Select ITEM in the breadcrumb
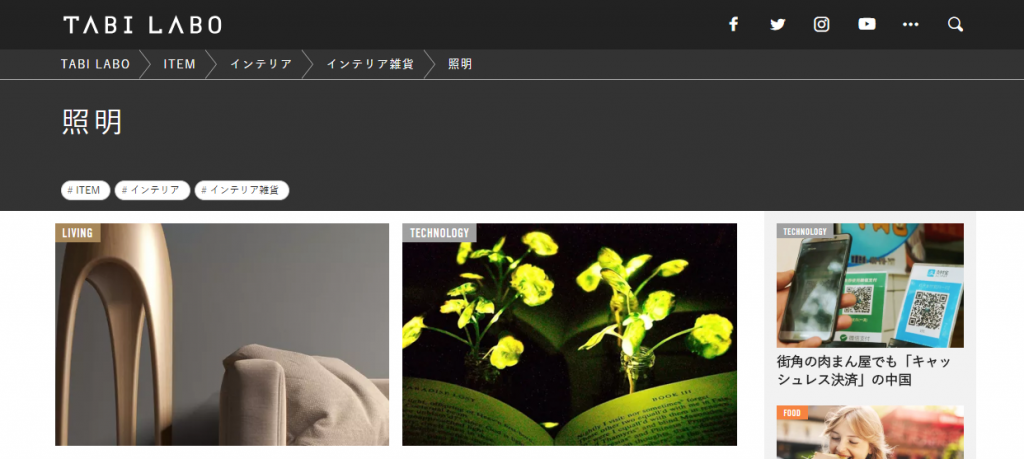This screenshot has height=459, width=1024. coord(180,64)
